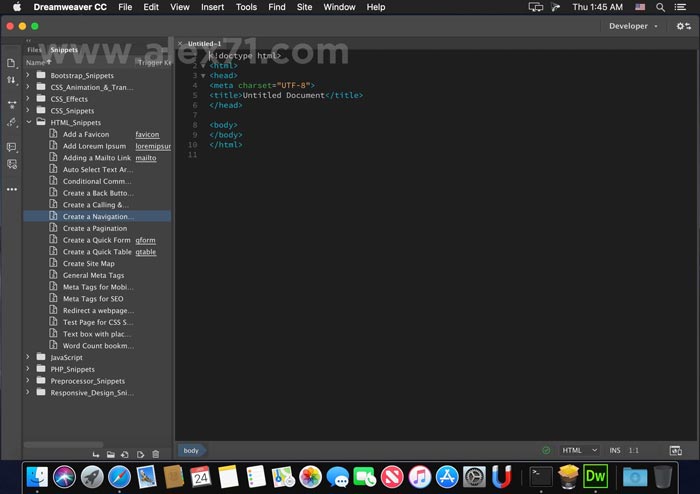Expand the Responsive_Design_Sni... folder
The height and width of the screenshot is (494, 700).
(x=28, y=392)
